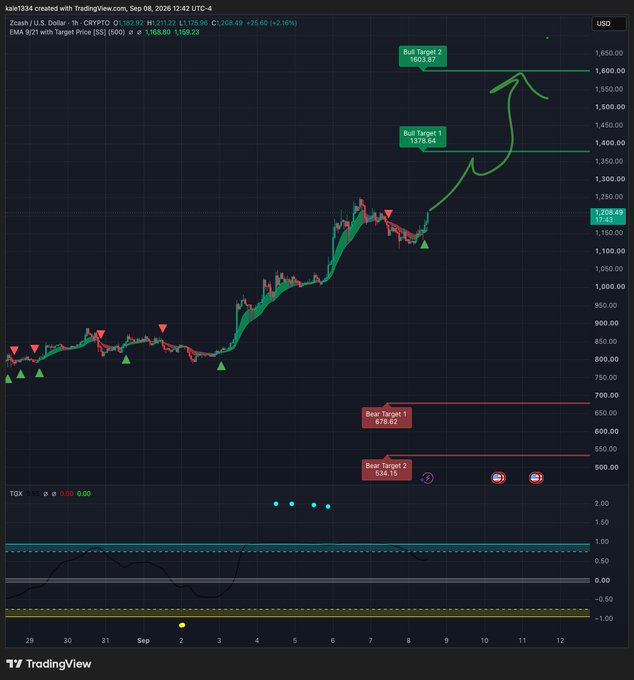
Task: Open the US flag event icon nearest the lightning icon
Action: pos(498,478)
